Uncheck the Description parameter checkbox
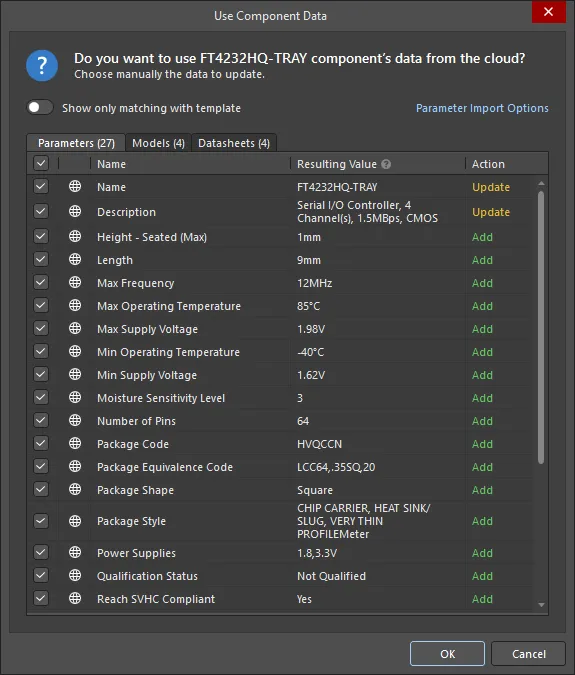 click(41, 211)
